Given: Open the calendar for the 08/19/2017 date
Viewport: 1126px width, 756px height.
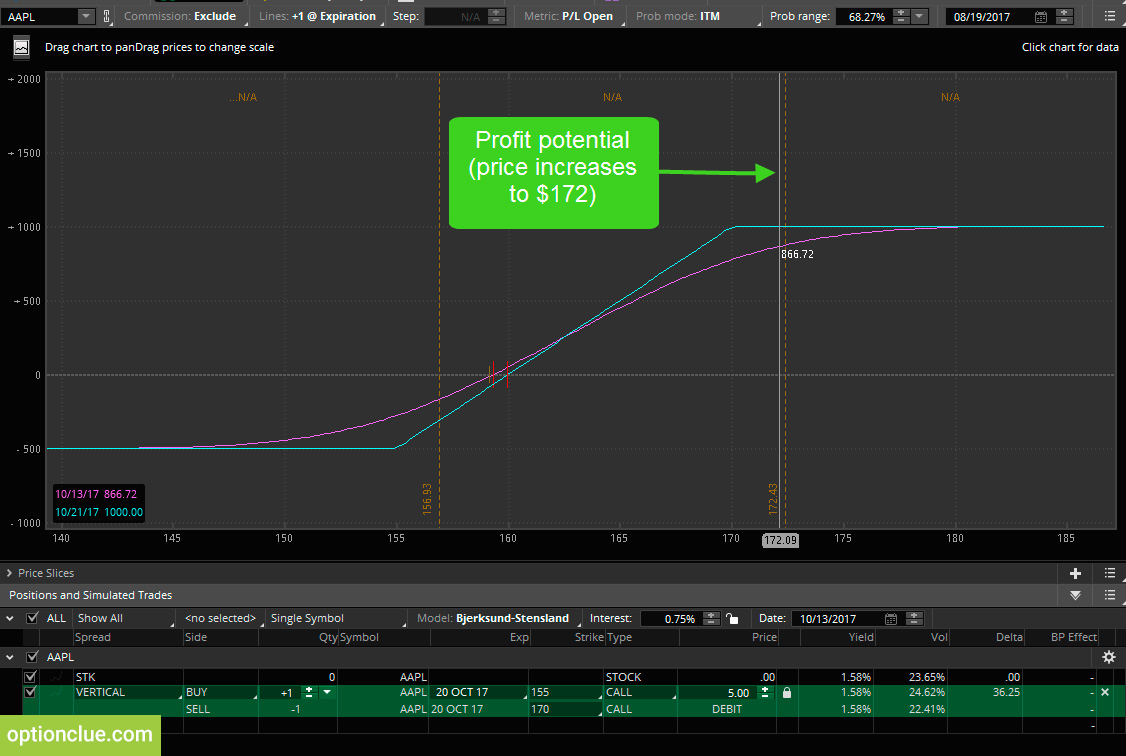Looking at the screenshot, I should [x=1041, y=17].
